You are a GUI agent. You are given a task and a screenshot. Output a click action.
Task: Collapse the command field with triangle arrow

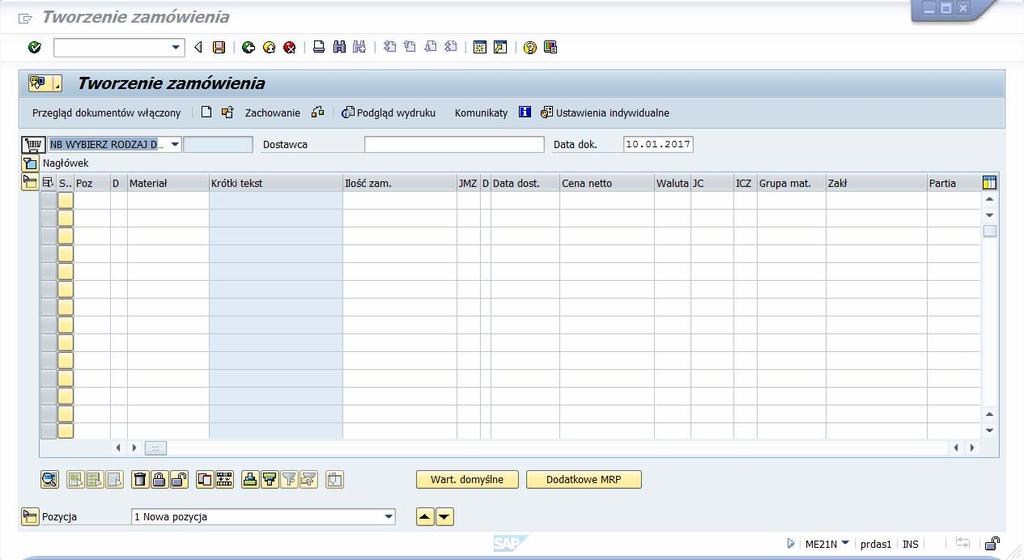[198, 47]
